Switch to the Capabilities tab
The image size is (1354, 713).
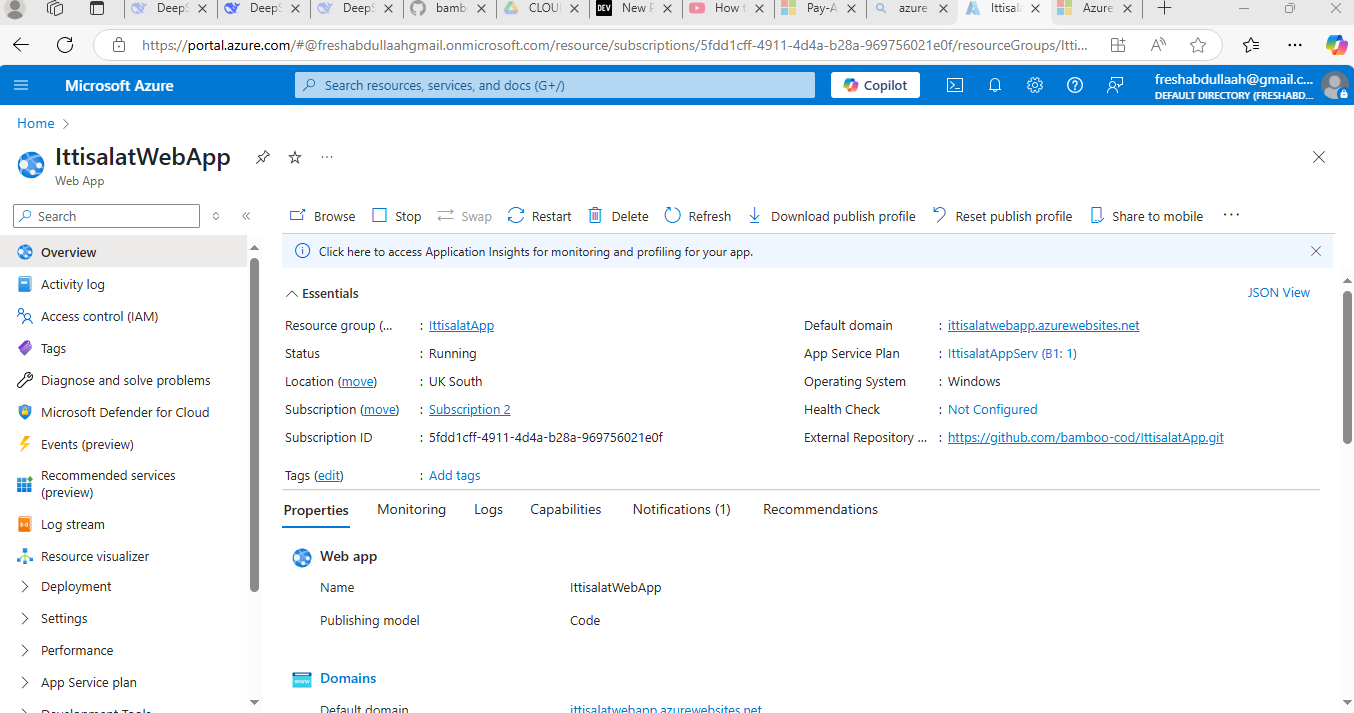tap(566, 510)
